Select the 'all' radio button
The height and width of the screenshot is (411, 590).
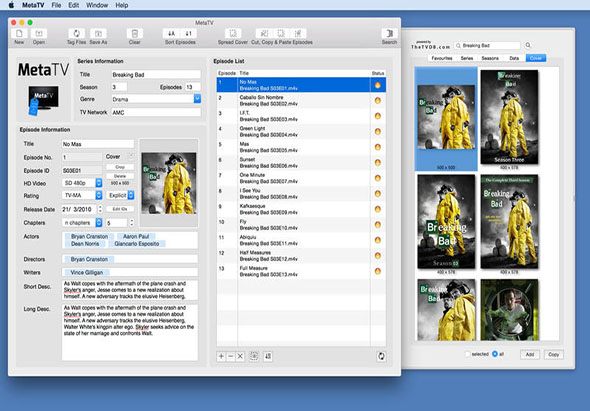click(x=495, y=354)
